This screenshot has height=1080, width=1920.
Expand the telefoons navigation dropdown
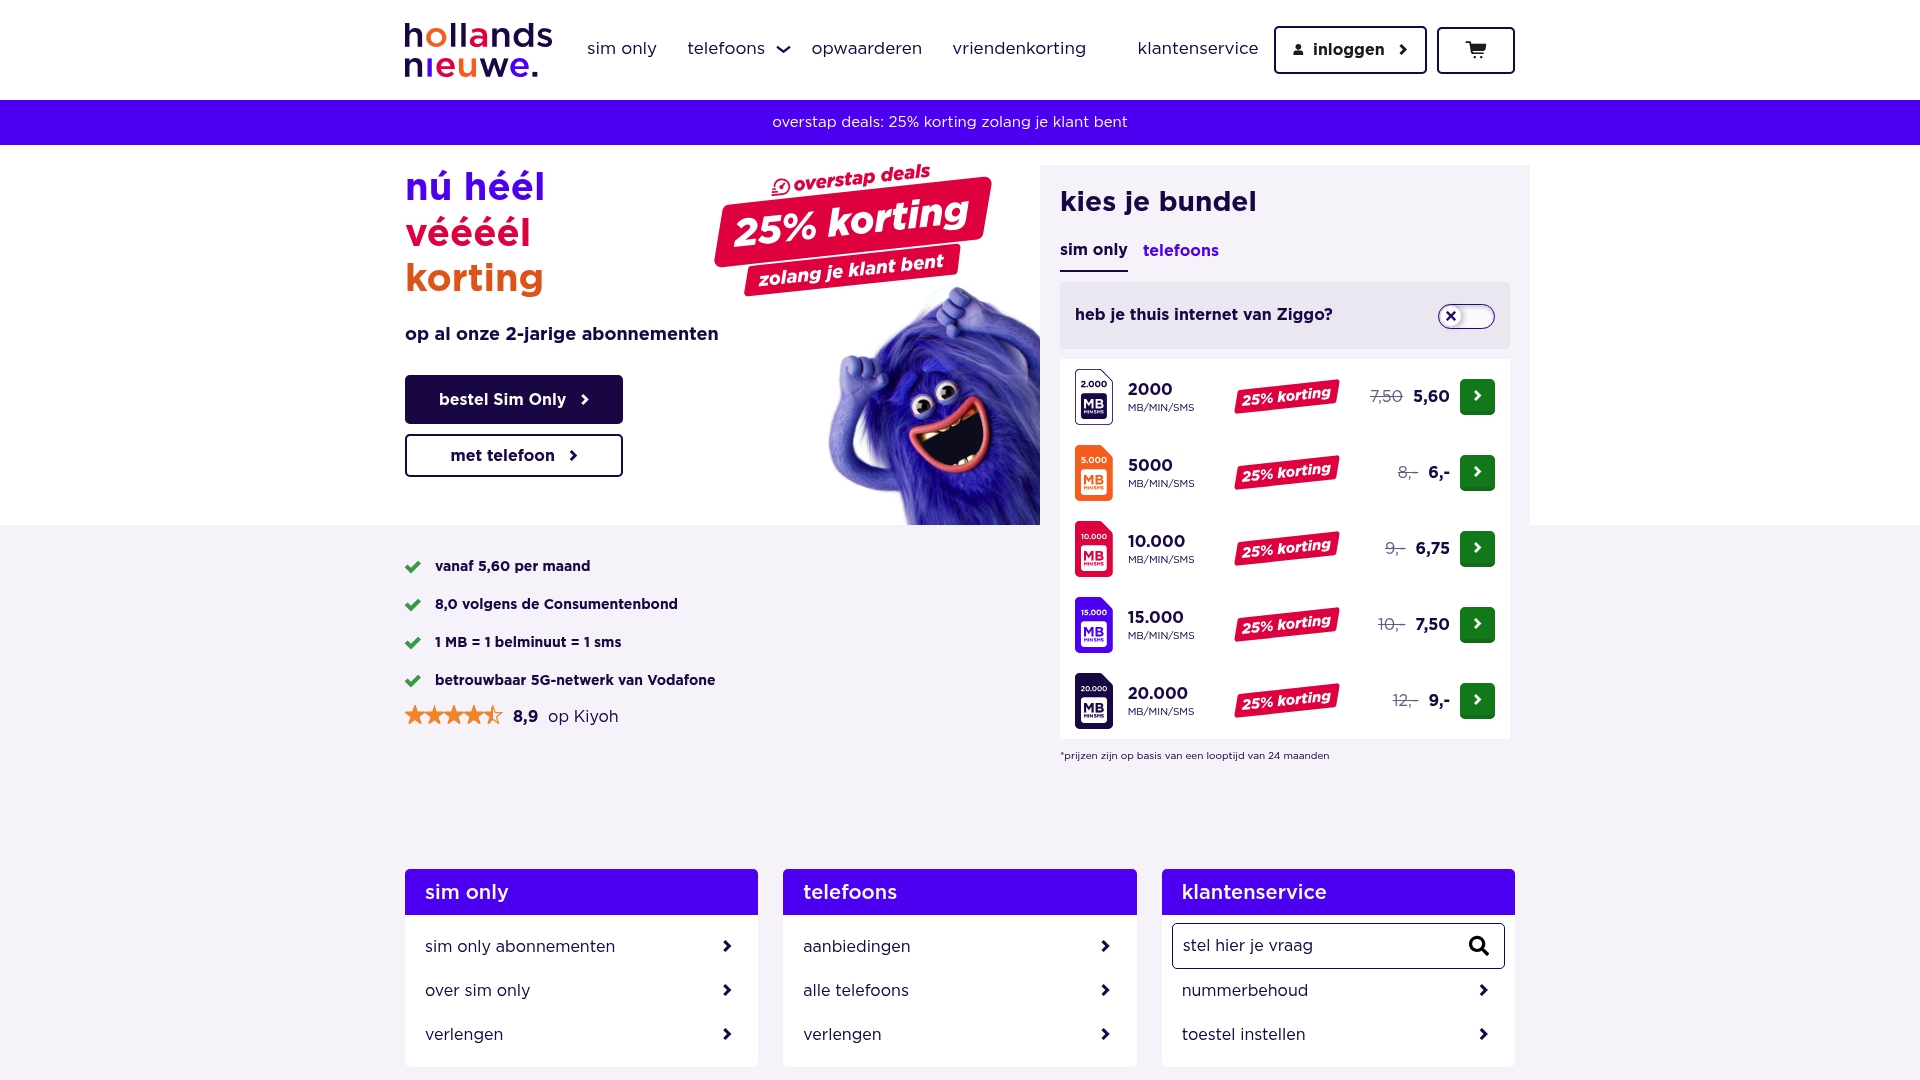click(x=738, y=48)
